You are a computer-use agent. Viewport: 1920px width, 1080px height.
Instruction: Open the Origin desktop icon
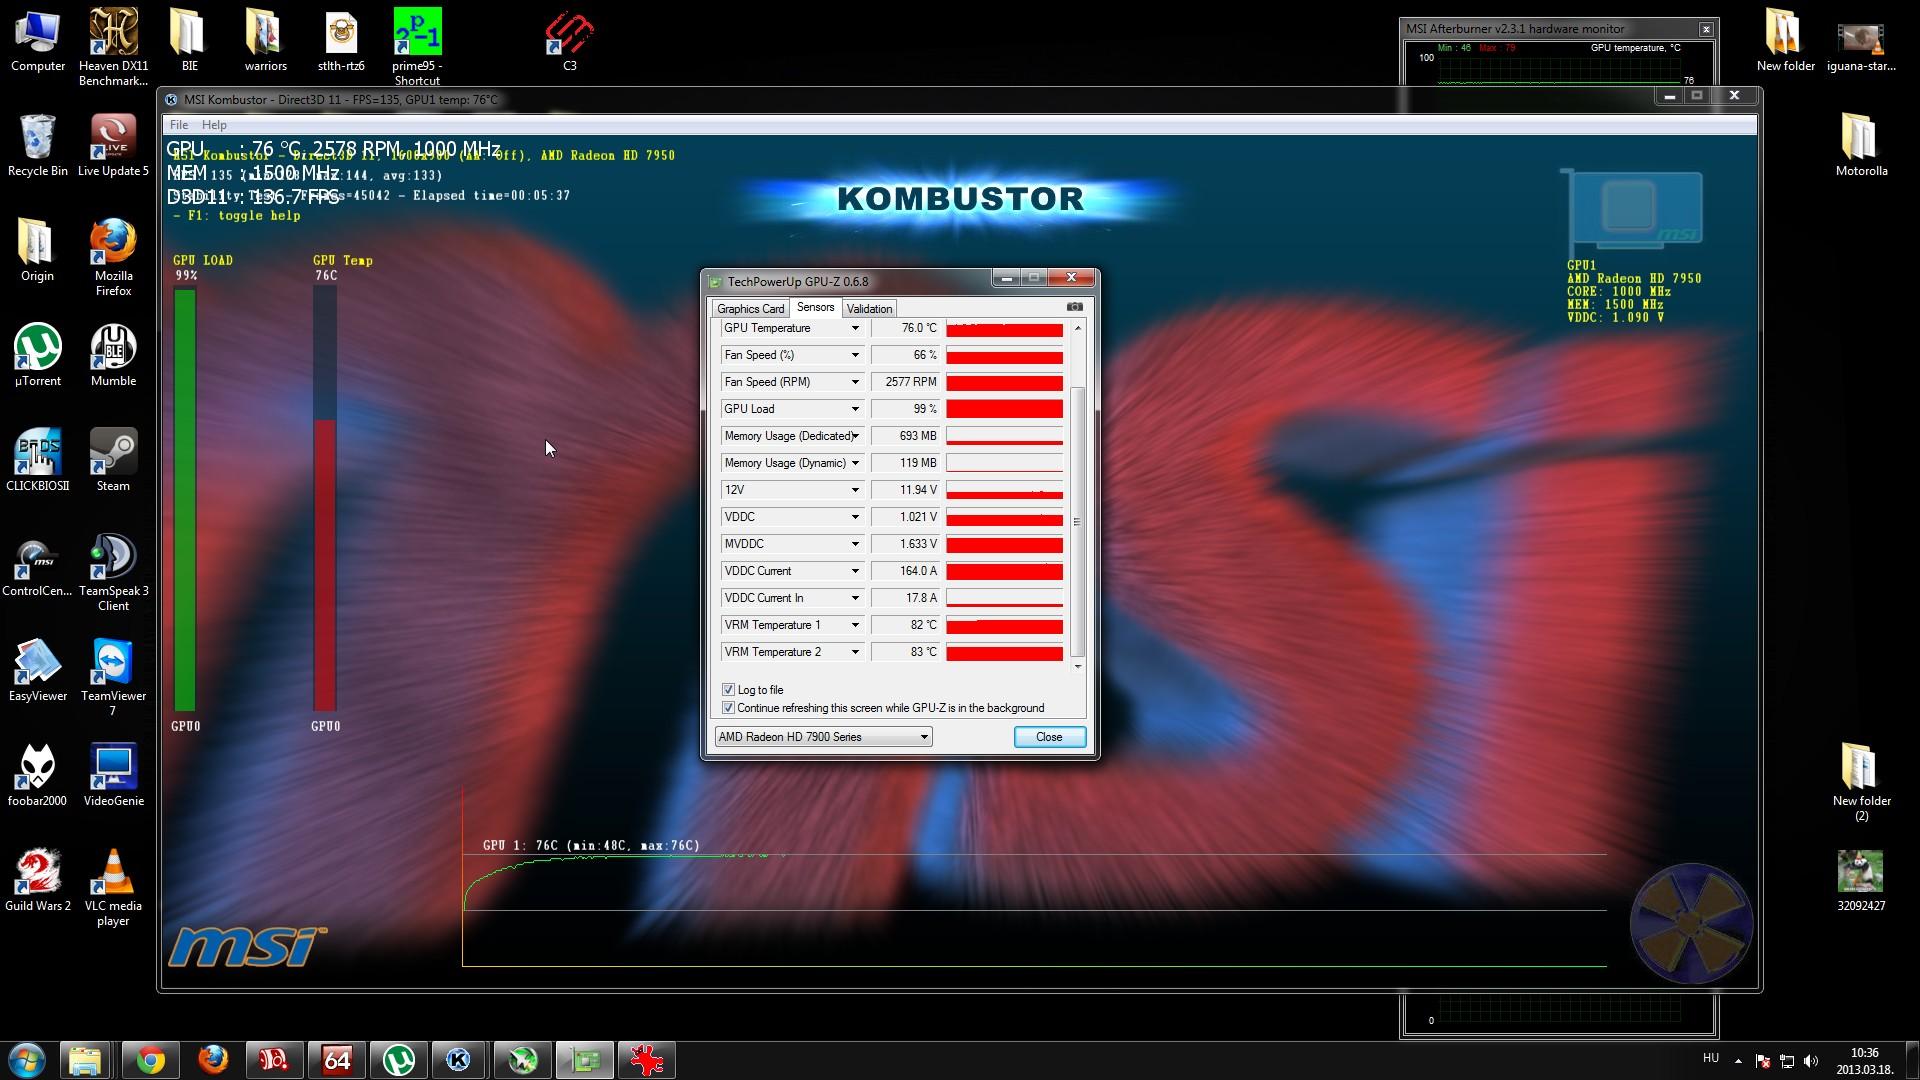(38, 250)
